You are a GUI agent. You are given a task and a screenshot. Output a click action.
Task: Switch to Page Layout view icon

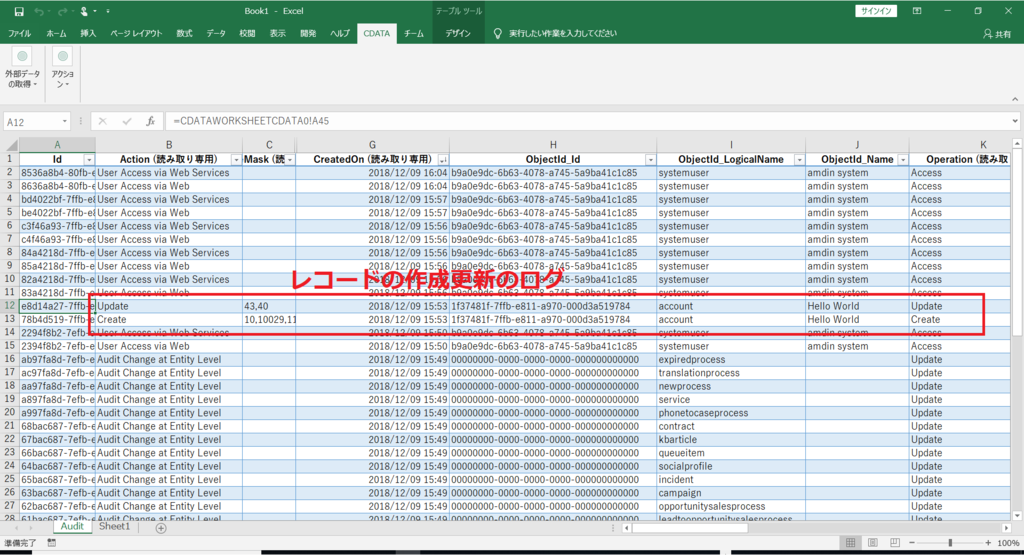872,543
